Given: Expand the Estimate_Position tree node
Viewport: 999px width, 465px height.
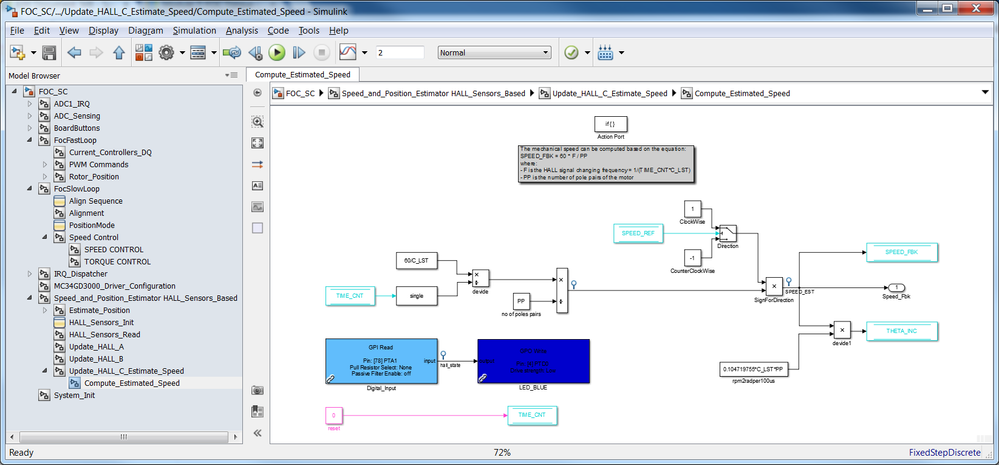Looking at the screenshot, I should [x=45, y=310].
